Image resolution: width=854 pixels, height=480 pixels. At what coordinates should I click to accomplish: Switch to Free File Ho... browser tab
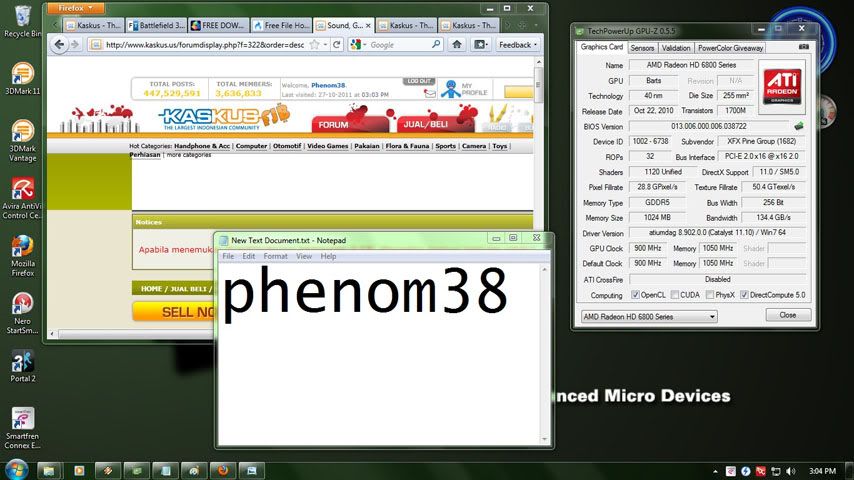[x=281, y=25]
